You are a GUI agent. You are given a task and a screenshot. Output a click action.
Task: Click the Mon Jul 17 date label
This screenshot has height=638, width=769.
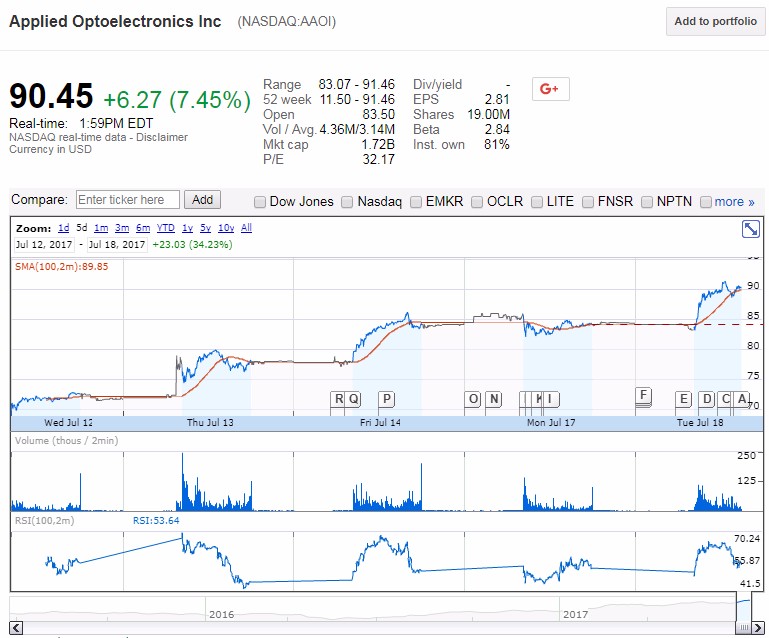click(x=551, y=422)
